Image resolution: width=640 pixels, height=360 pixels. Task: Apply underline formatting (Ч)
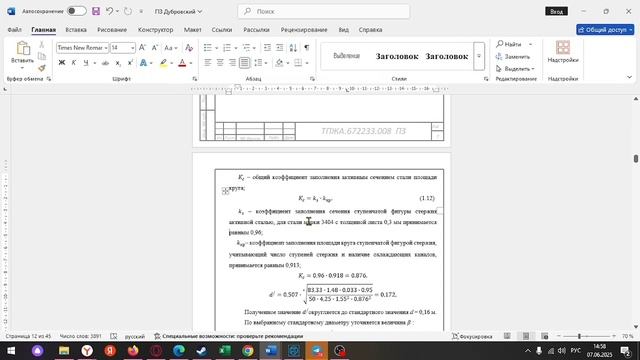[86, 62]
